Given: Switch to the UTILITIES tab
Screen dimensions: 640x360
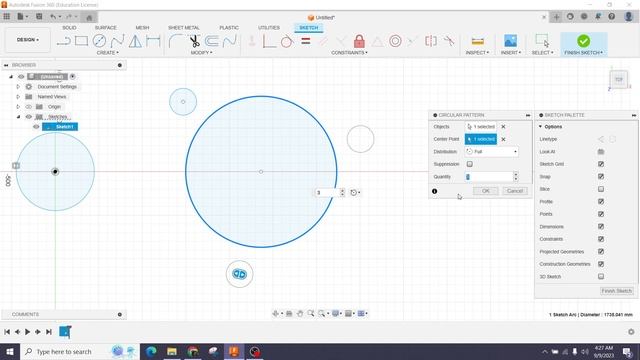Looking at the screenshot, I should 269,28.
